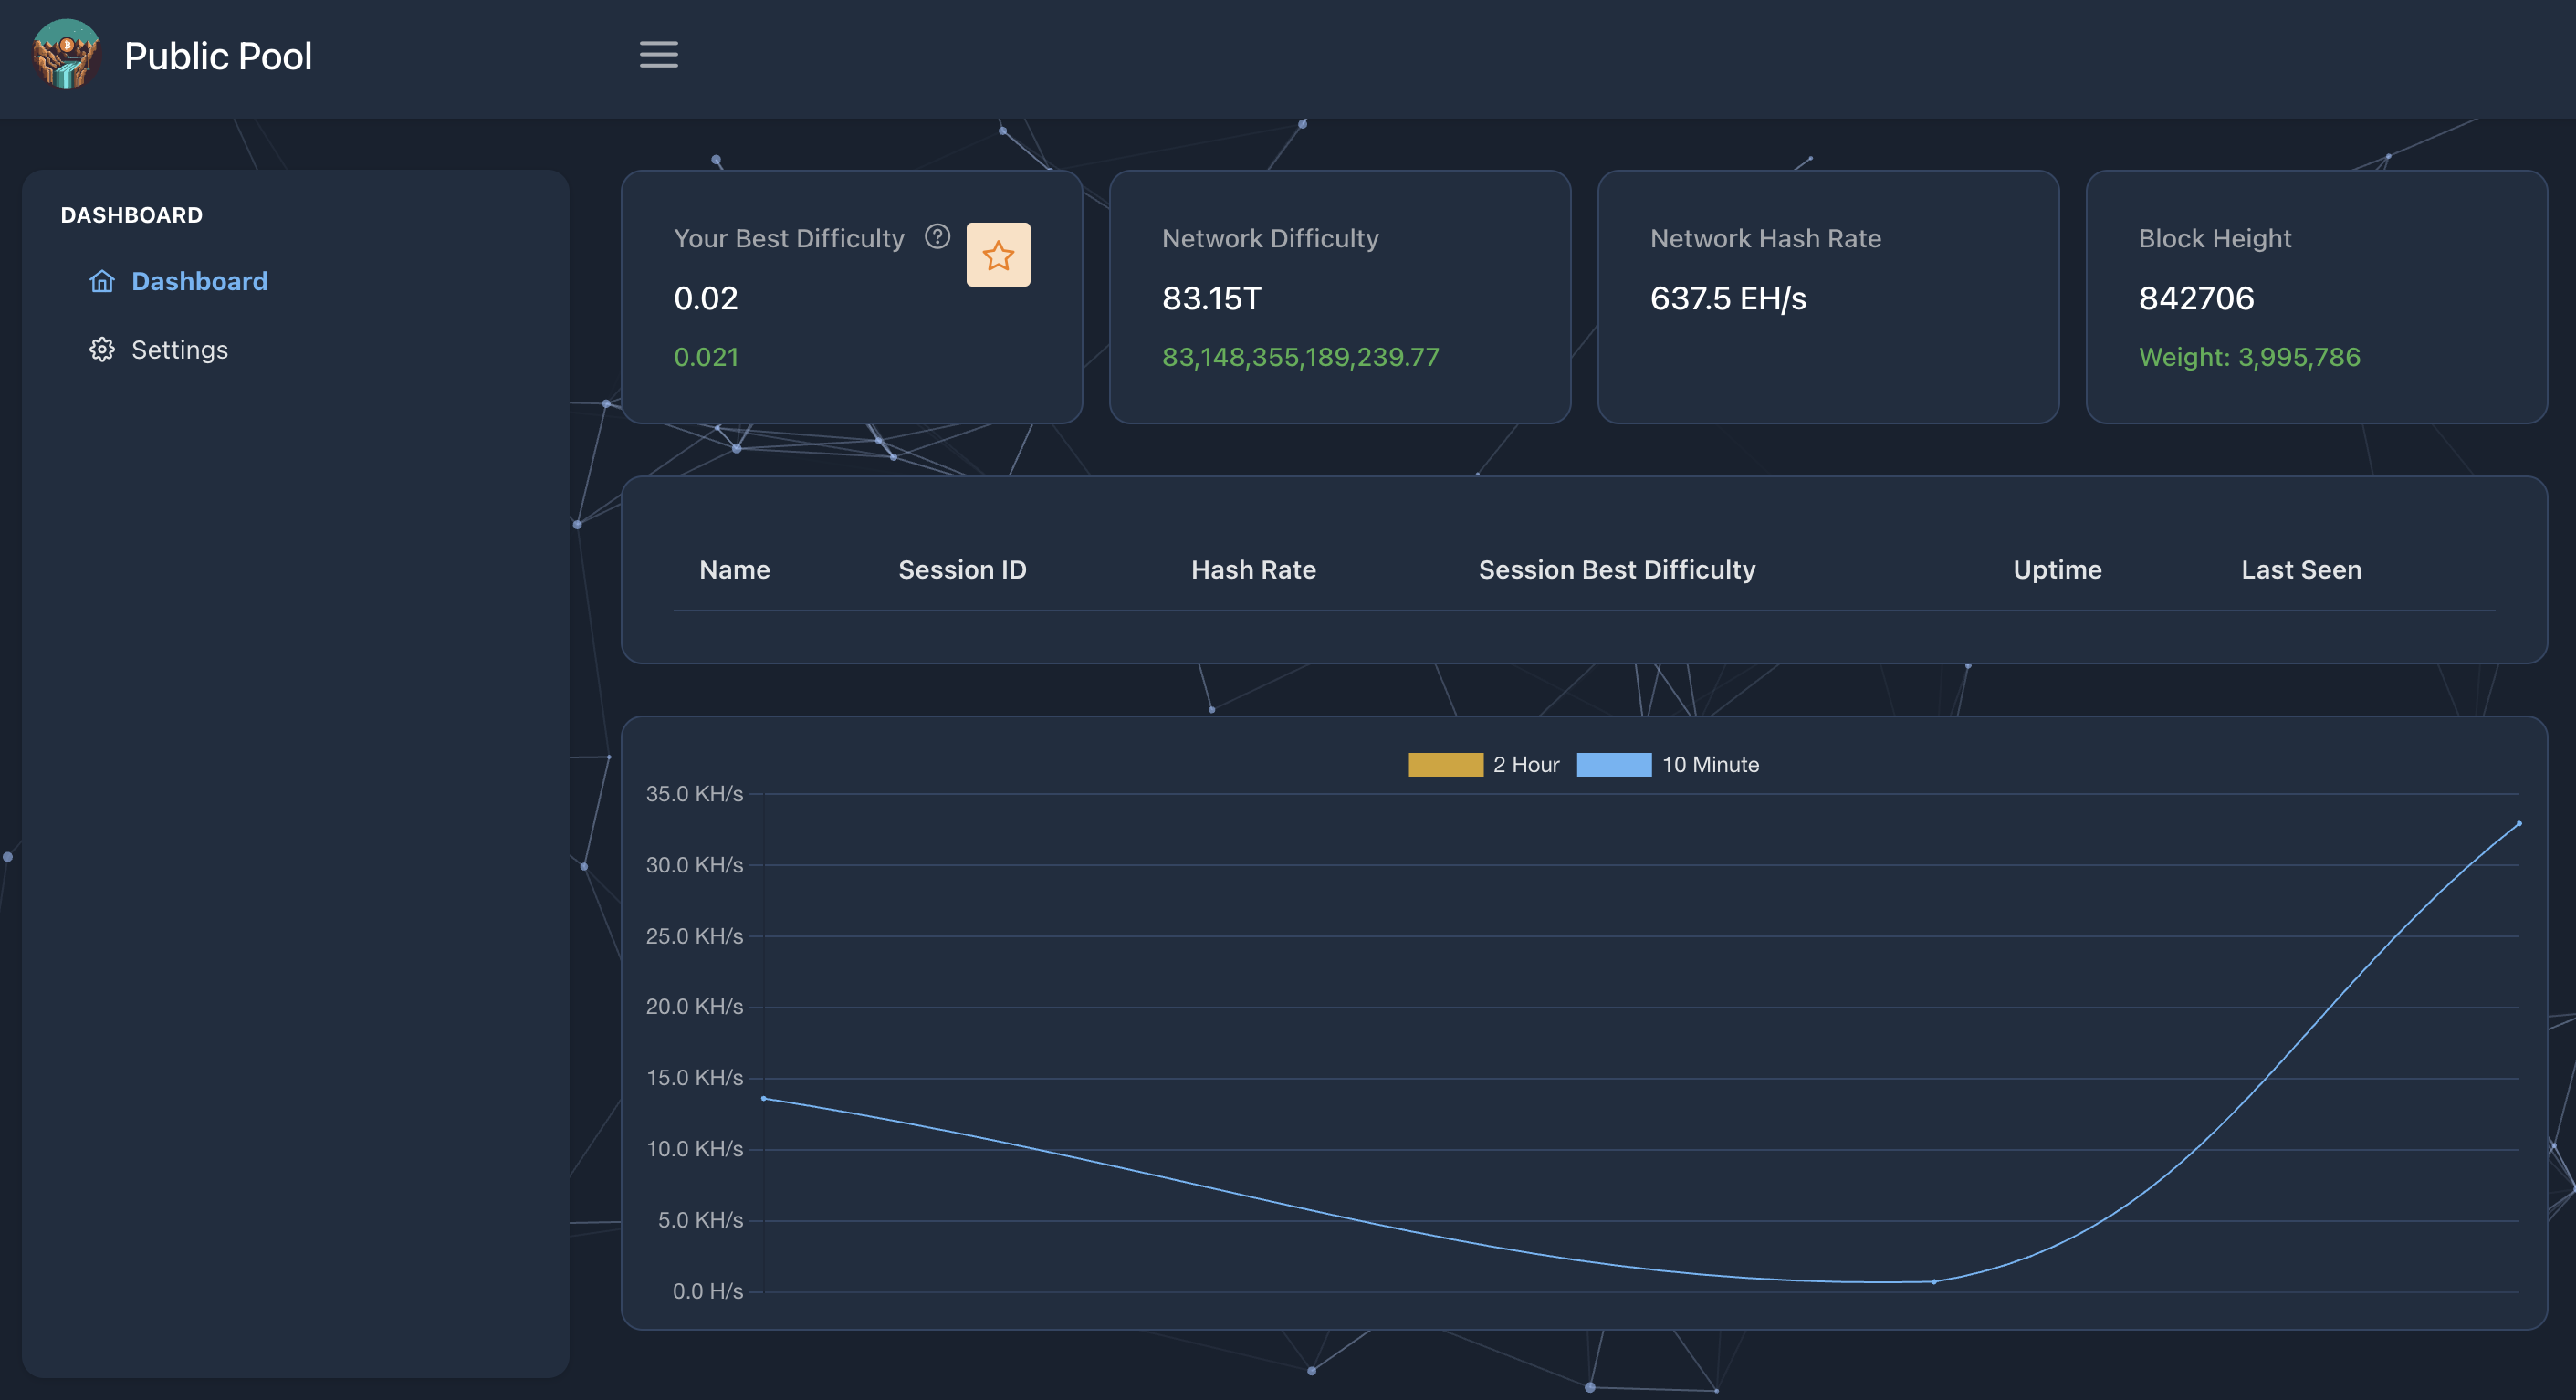The height and width of the screenshot is (1400, 2576).
Task: Click the Public Pool title link
Action: pos(217,56)
